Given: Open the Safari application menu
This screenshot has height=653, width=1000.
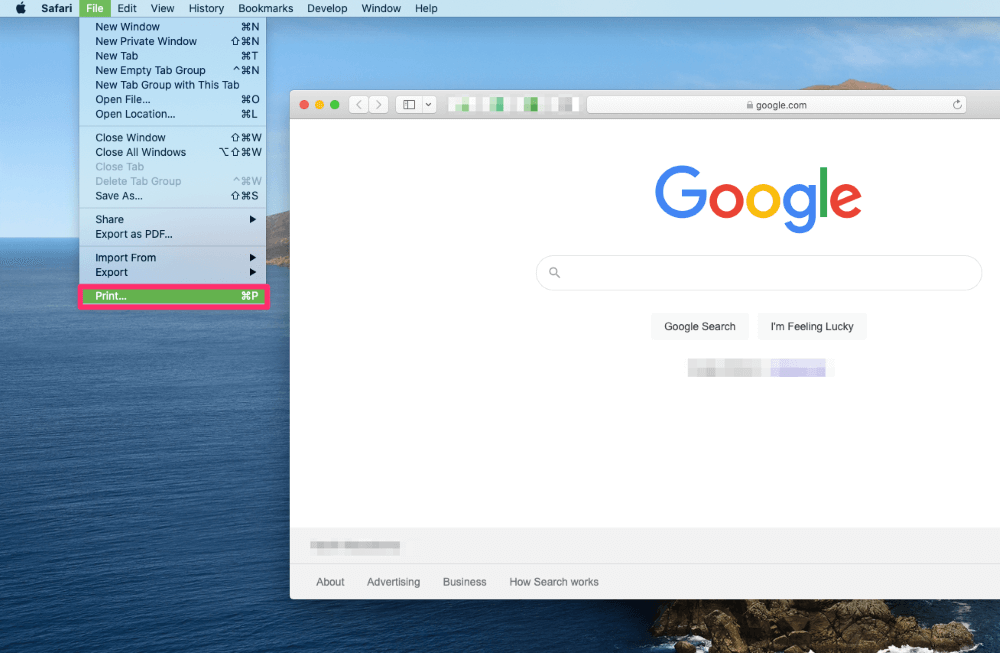Looking at the screenshot, I should pos(57,8).
